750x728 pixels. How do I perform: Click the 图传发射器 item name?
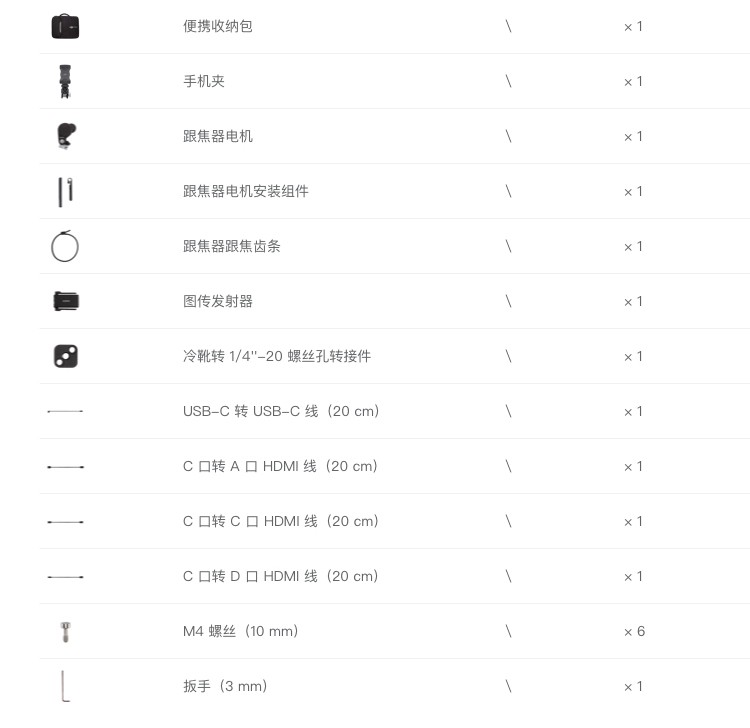click(218, 301)
